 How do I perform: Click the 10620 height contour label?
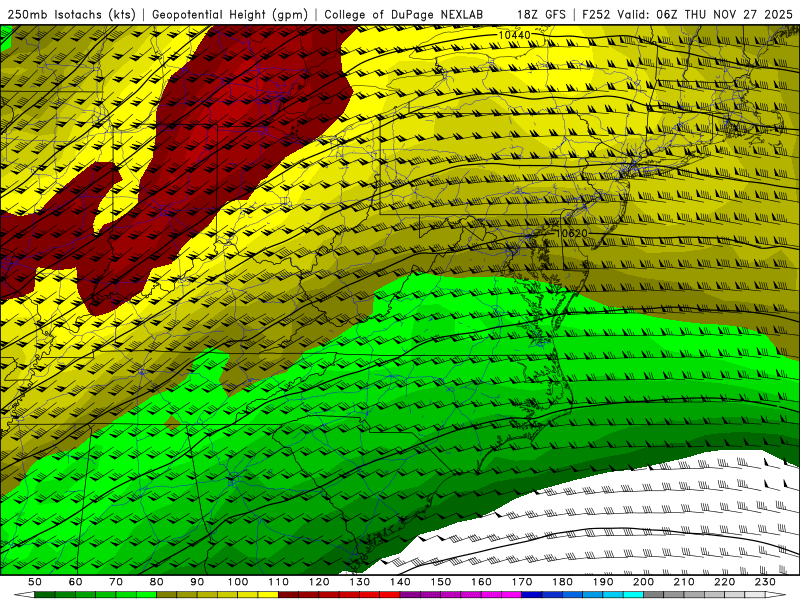571,233
